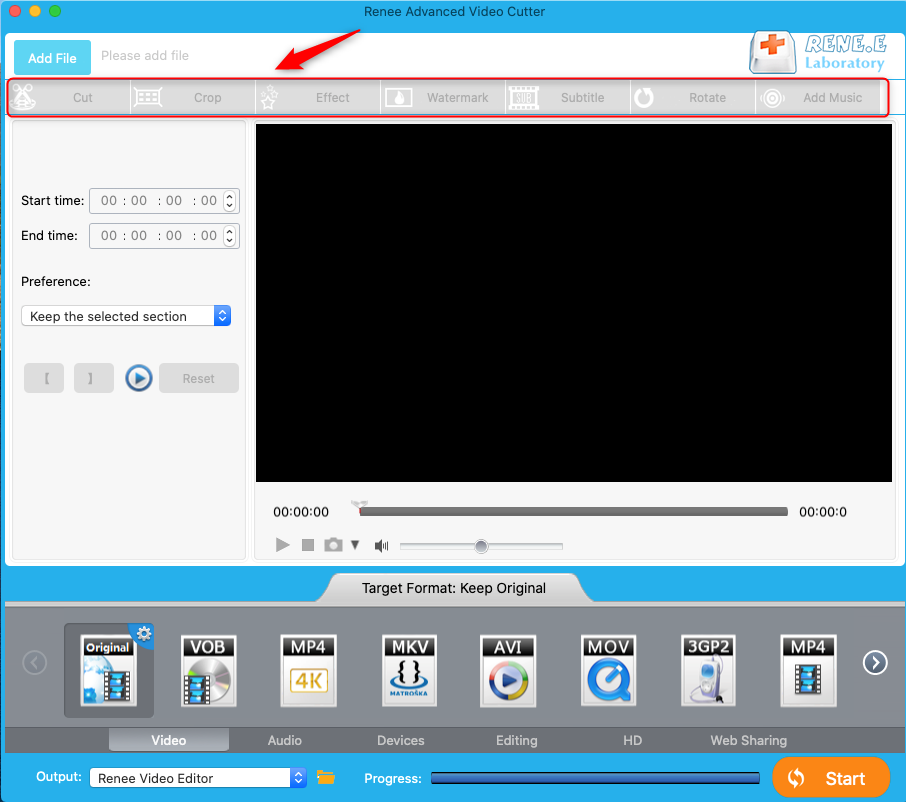Choose the MOV QuickTime format icon

(x=608, y=670)
